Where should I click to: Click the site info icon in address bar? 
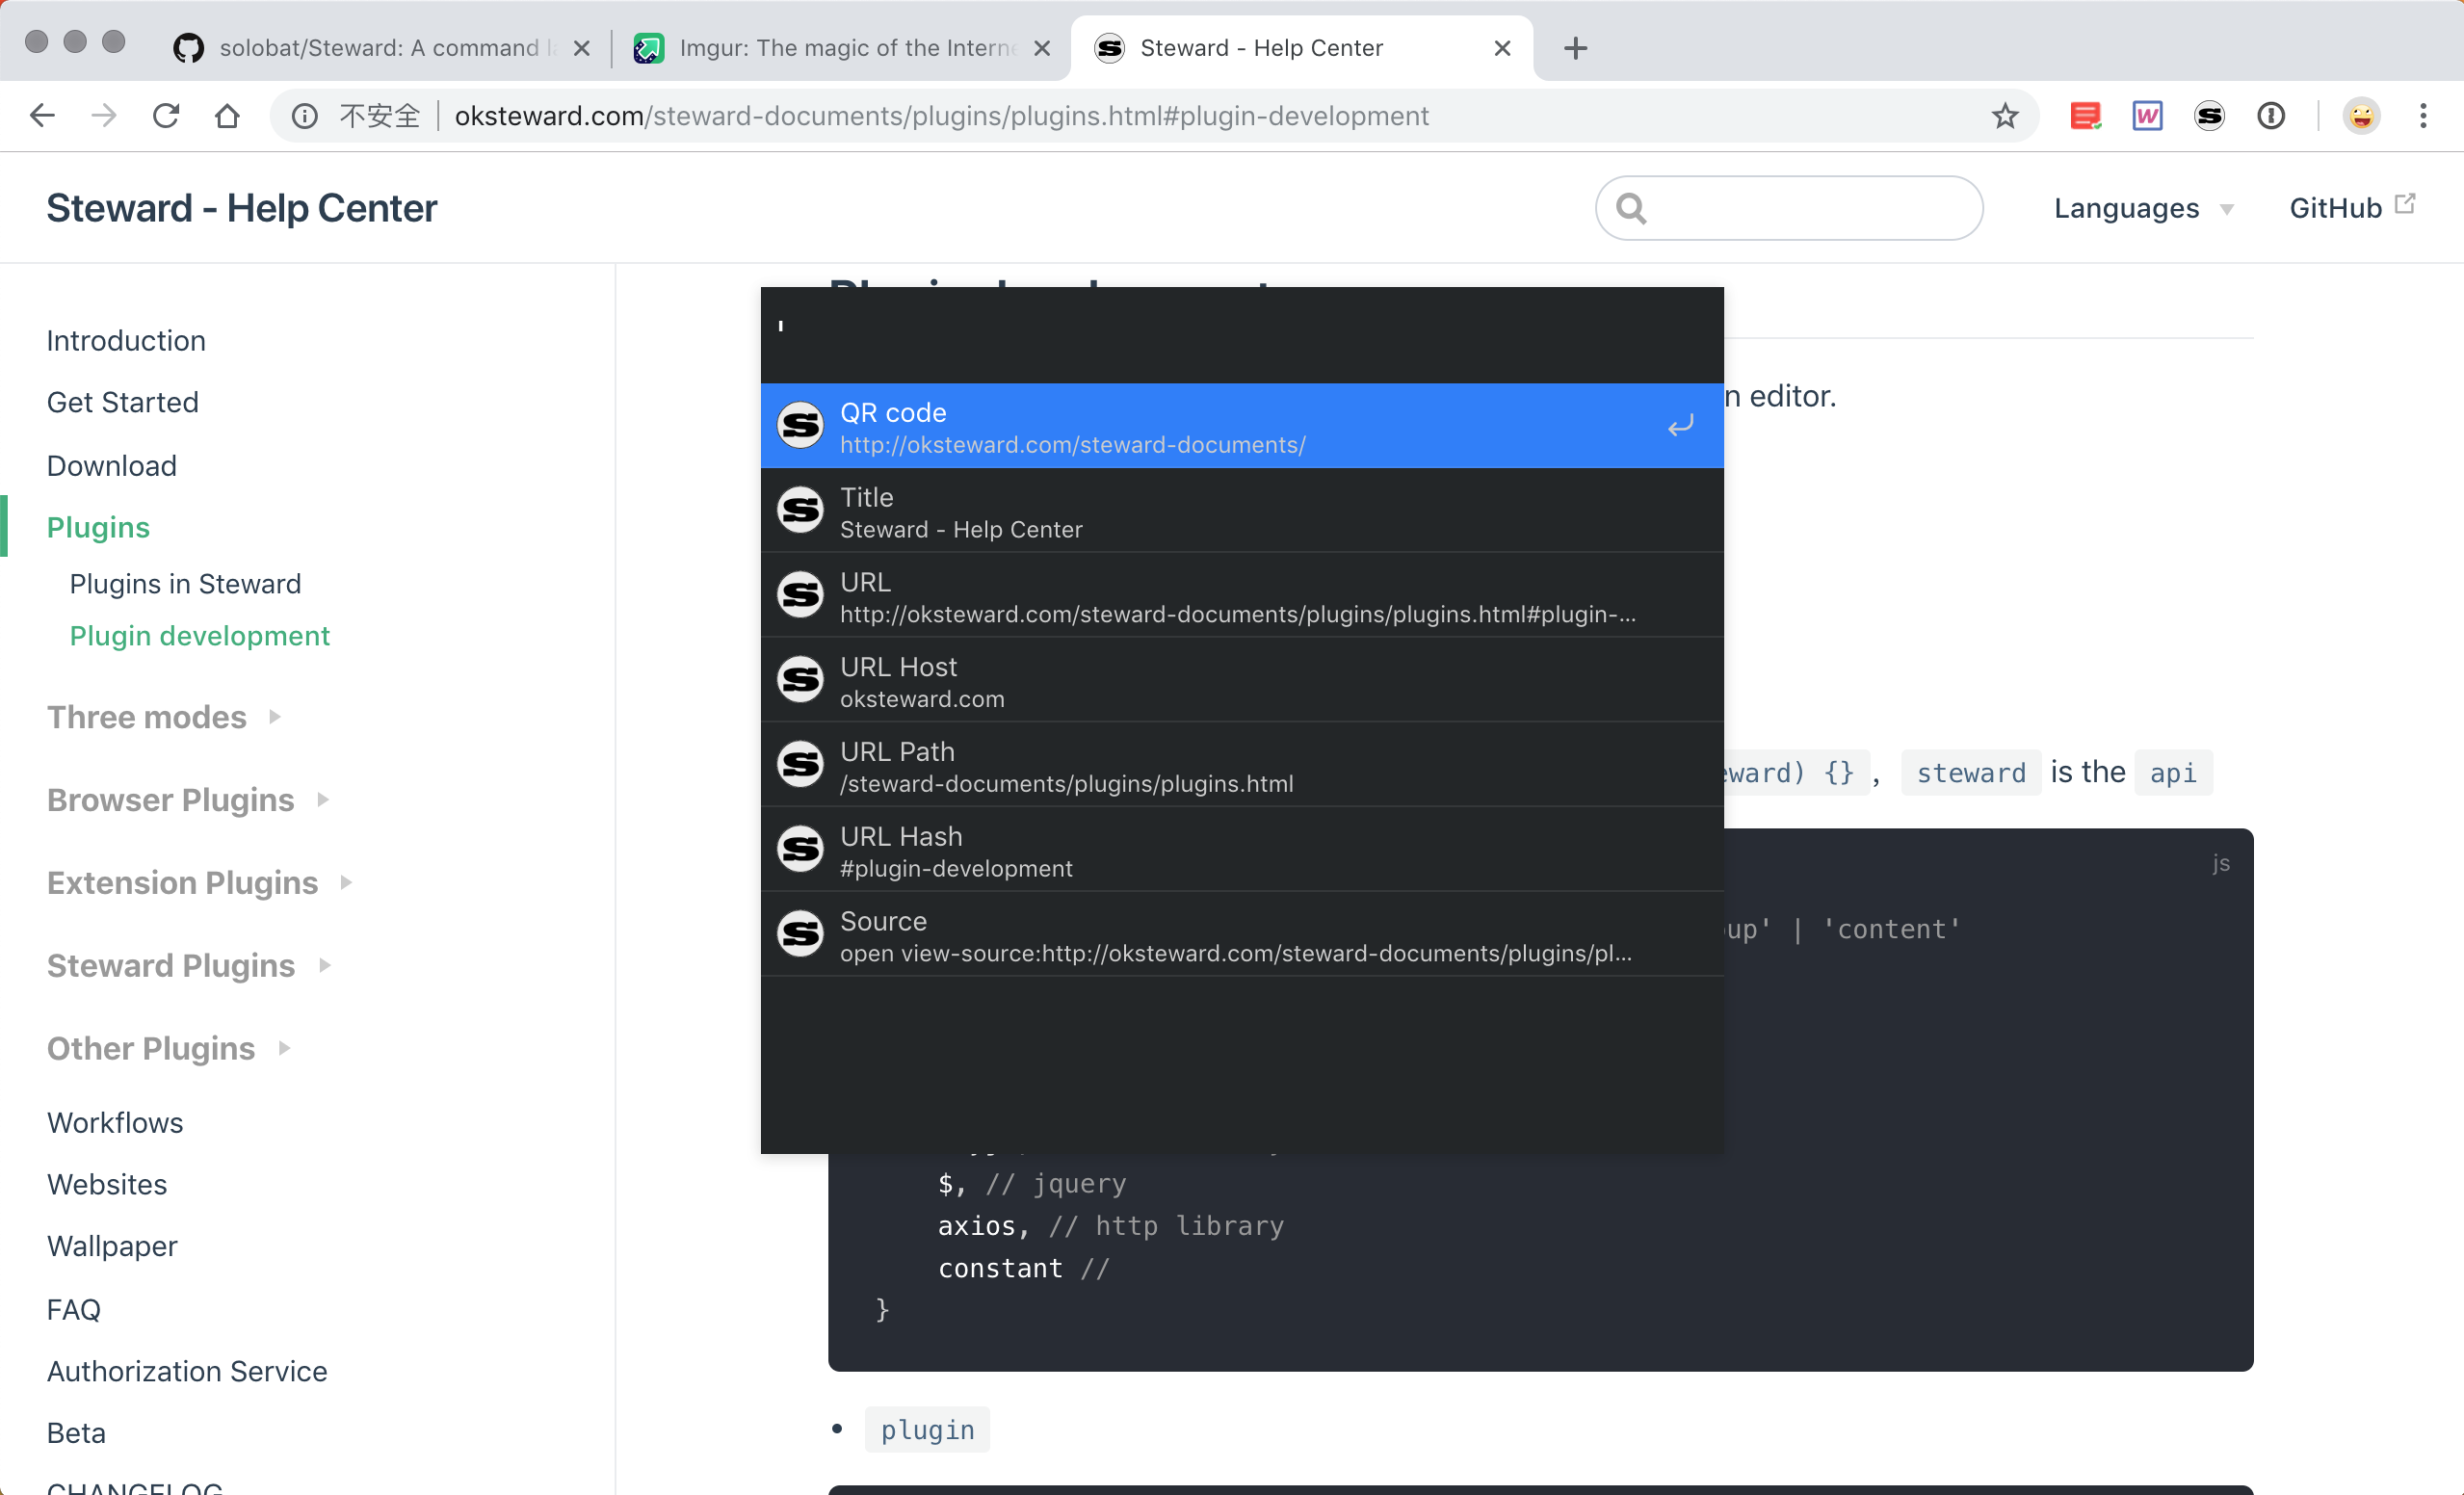coord(304,116)
